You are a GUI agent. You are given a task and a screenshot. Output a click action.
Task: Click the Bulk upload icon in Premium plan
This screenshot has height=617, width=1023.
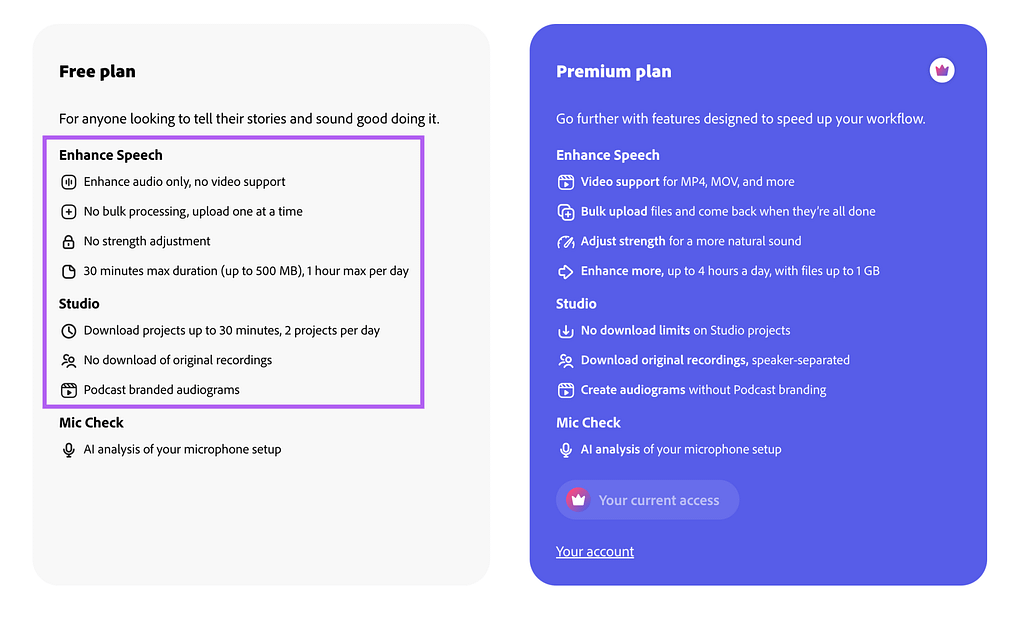coord(566,212)
